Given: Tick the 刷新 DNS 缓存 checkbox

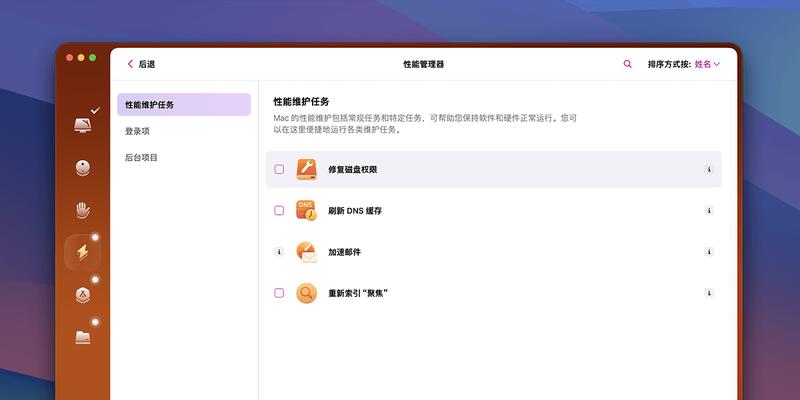Looking at the screenshot, I should (x=279, y=211).
